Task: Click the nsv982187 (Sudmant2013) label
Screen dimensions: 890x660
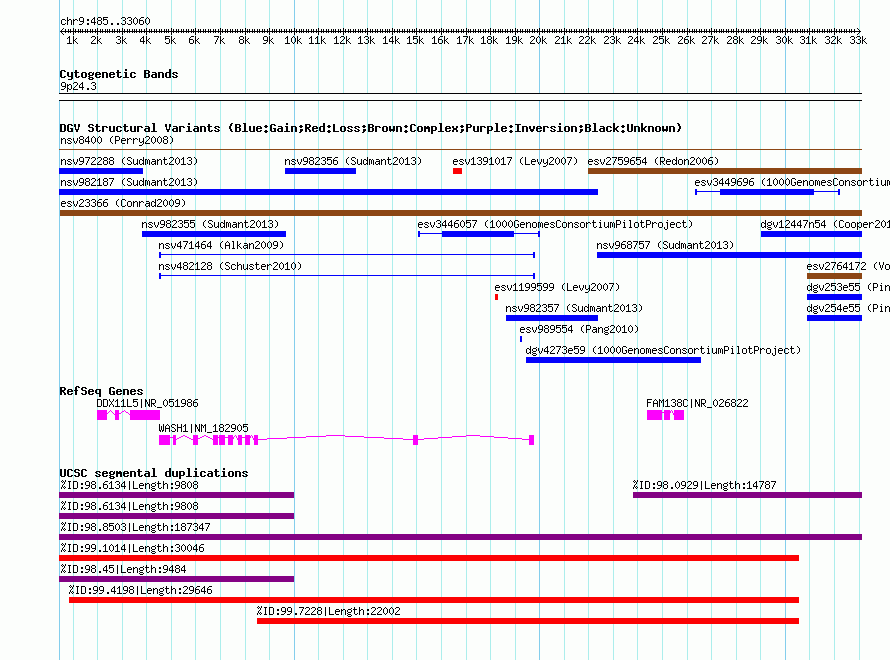Action: (129, 182)
